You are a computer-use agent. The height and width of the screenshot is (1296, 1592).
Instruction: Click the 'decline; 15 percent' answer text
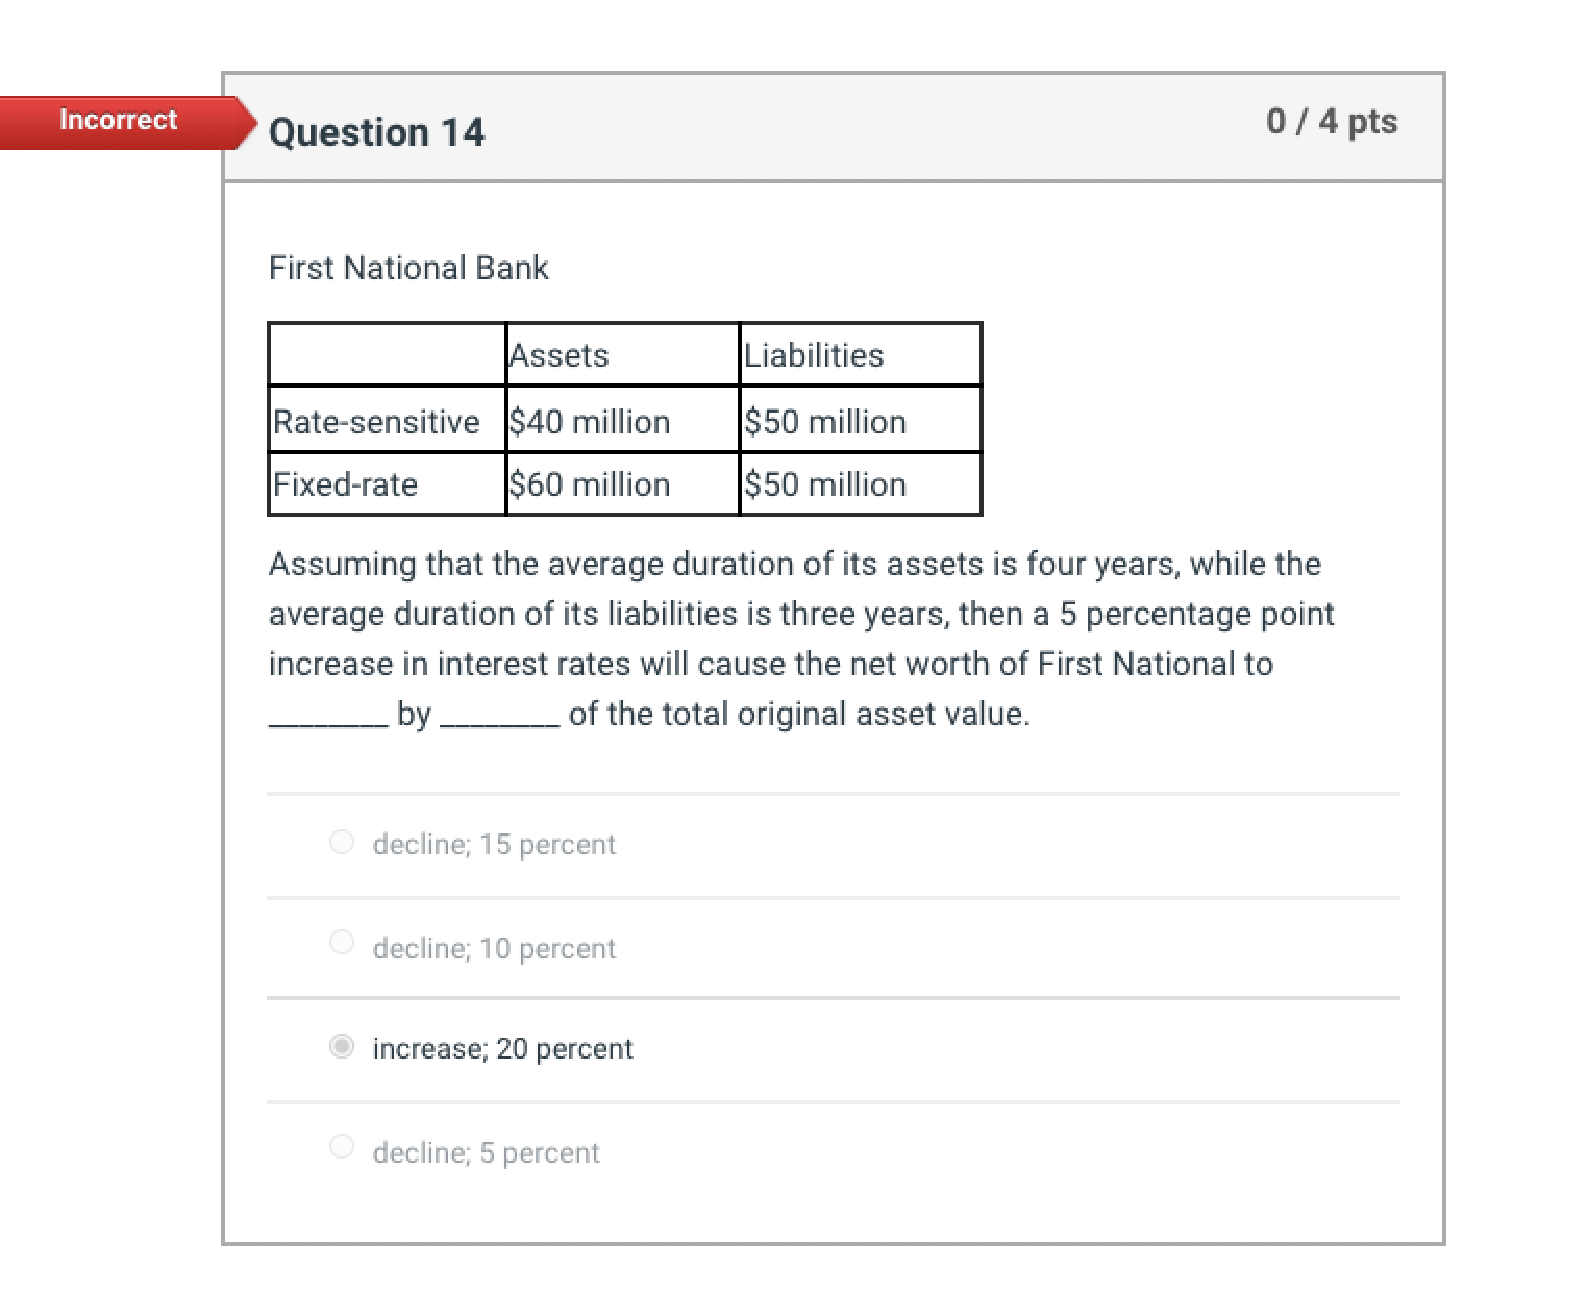(x=493, y=844)
